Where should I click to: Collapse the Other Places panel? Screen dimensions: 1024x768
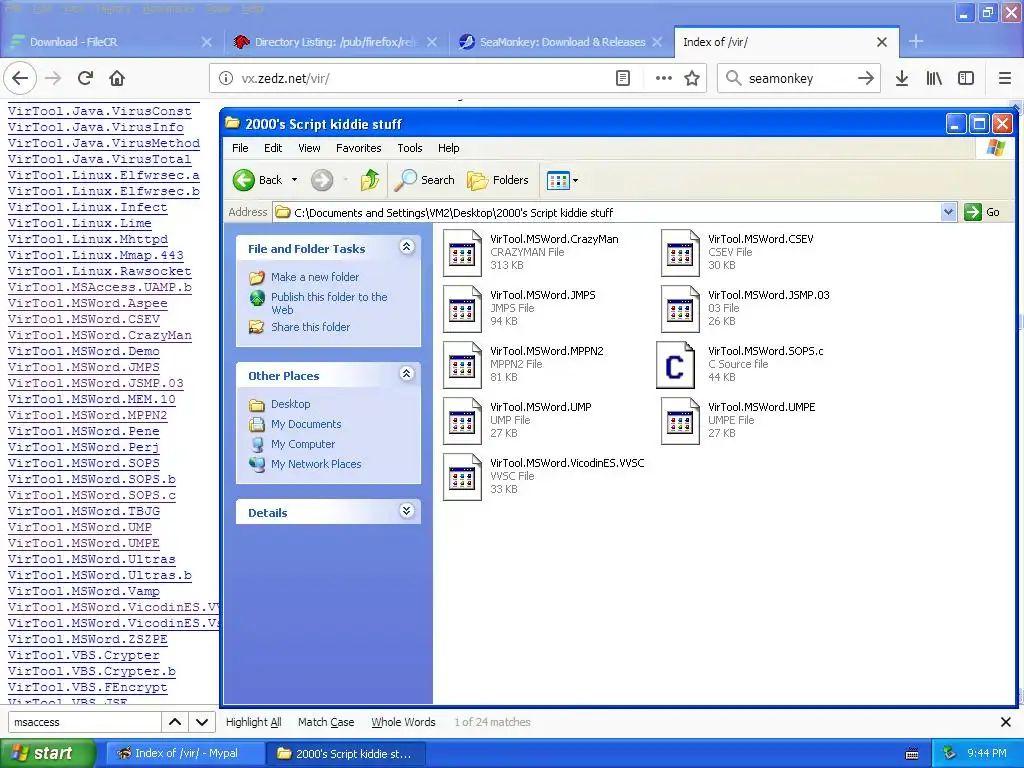[x=407, y=374]
